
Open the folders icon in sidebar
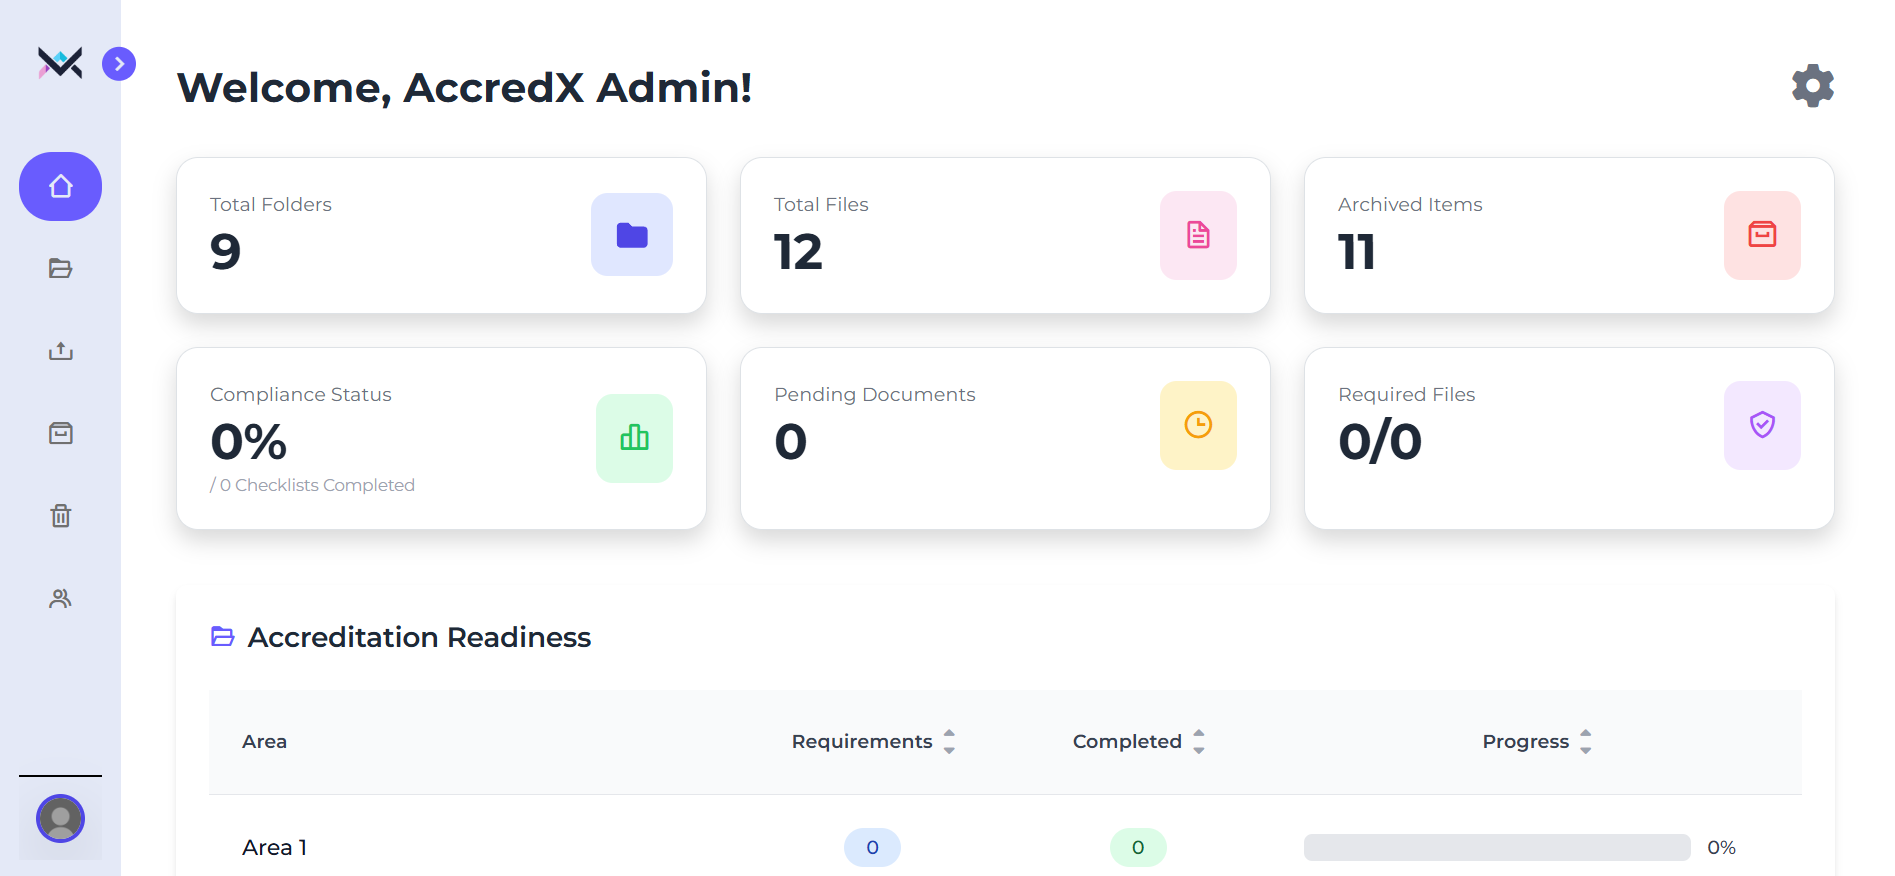[60, 269]
